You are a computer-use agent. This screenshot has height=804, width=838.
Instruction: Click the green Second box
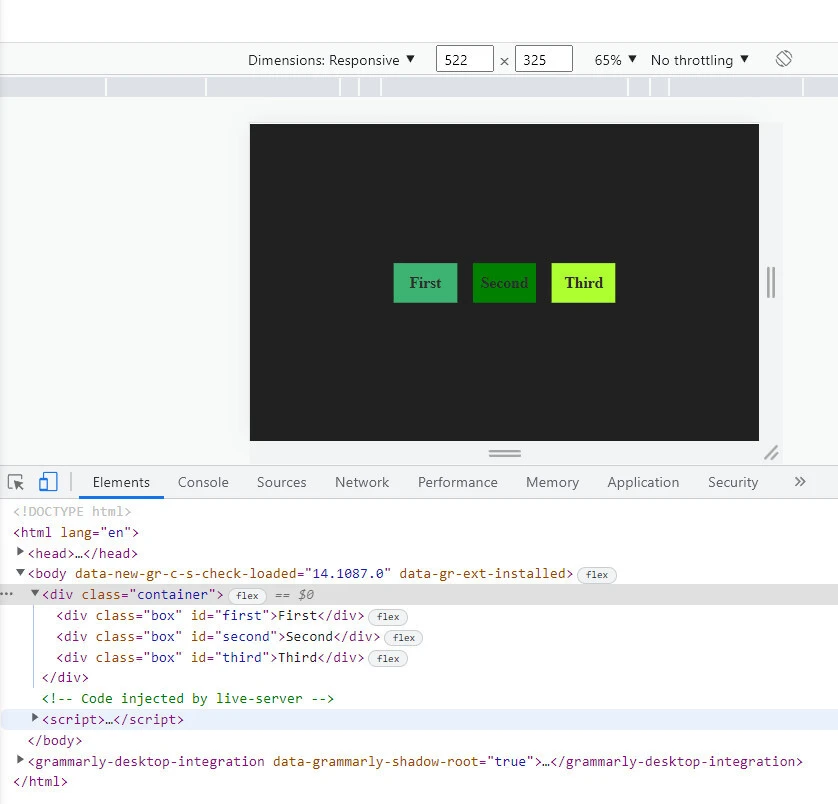pos(504,283)
